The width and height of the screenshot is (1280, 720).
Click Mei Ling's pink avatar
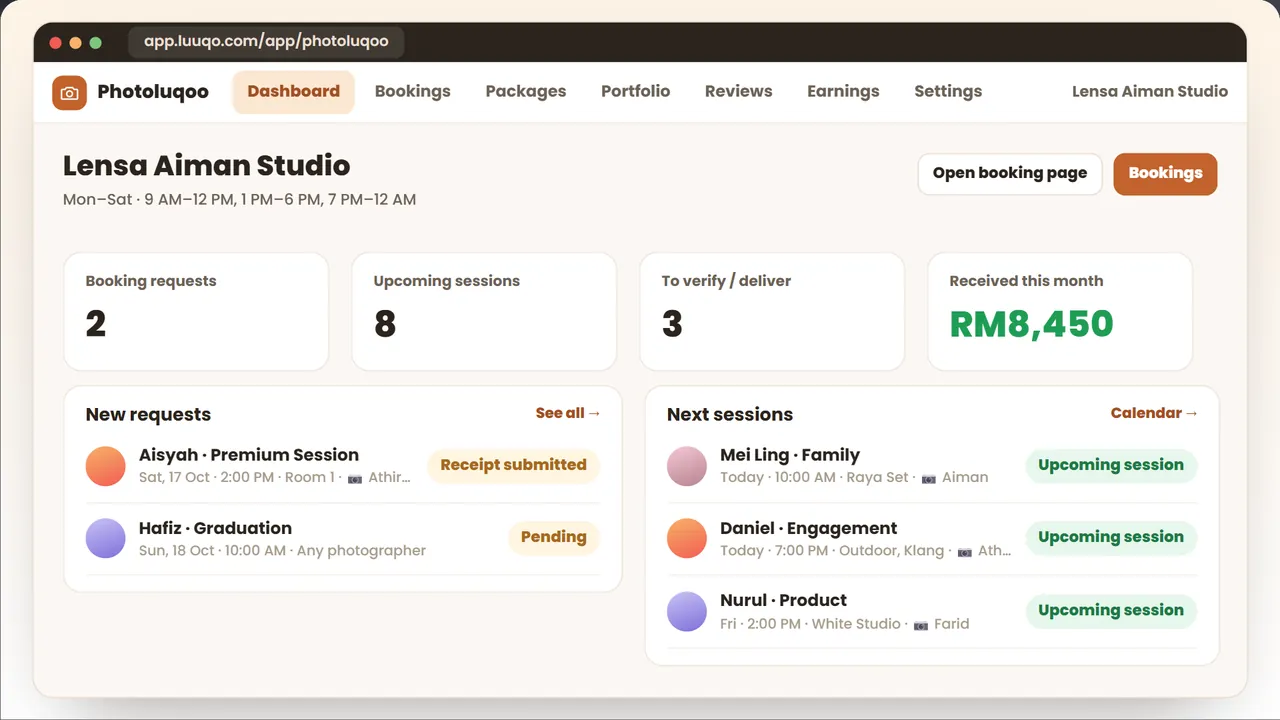click(x=687, y=466)
